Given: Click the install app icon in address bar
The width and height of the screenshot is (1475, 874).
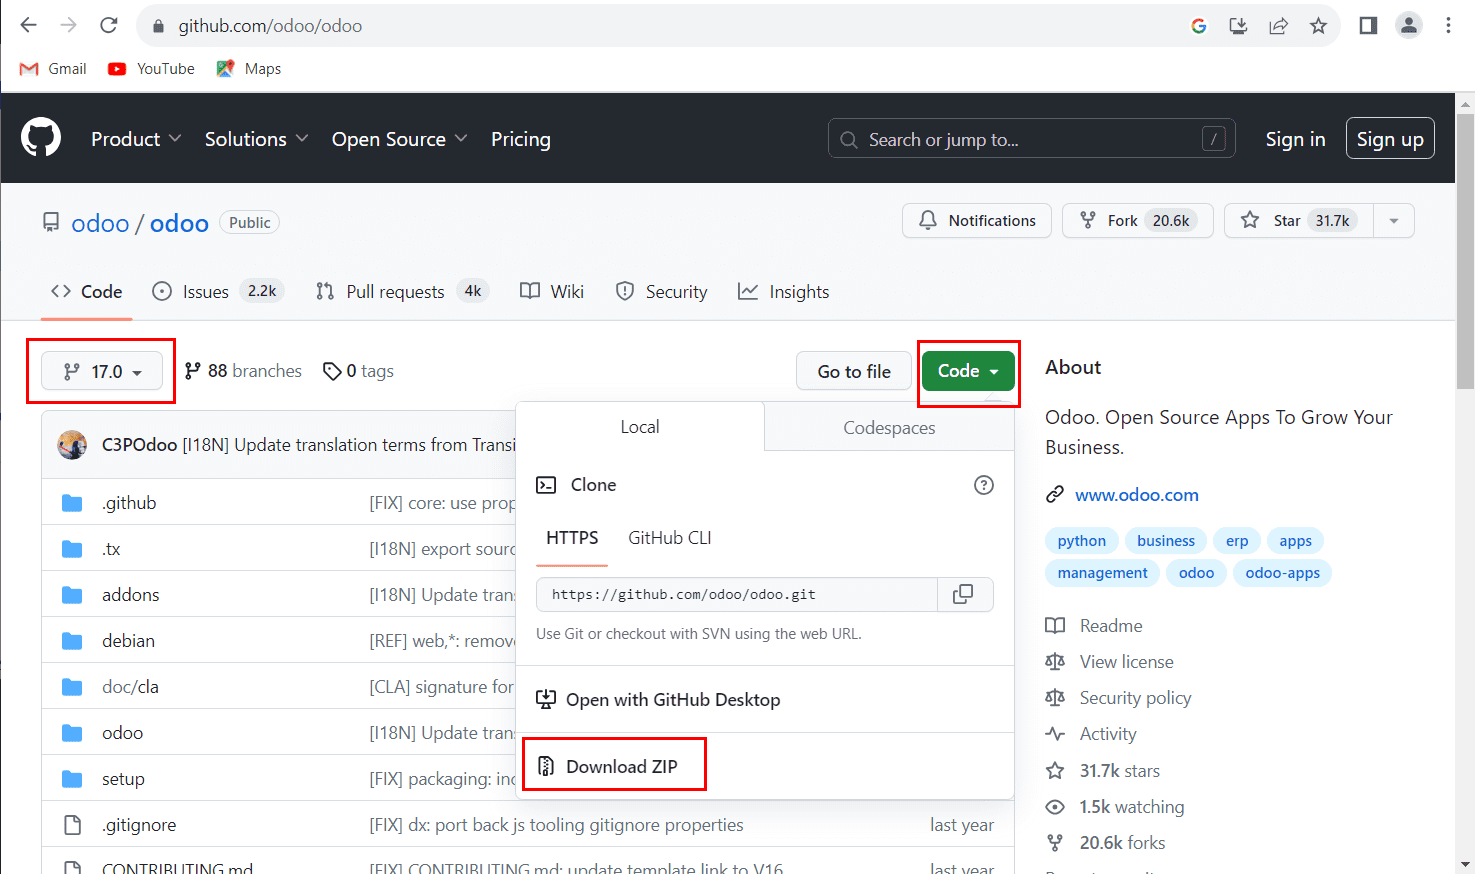Looking at the screenshot, I should click(1238, 26).
